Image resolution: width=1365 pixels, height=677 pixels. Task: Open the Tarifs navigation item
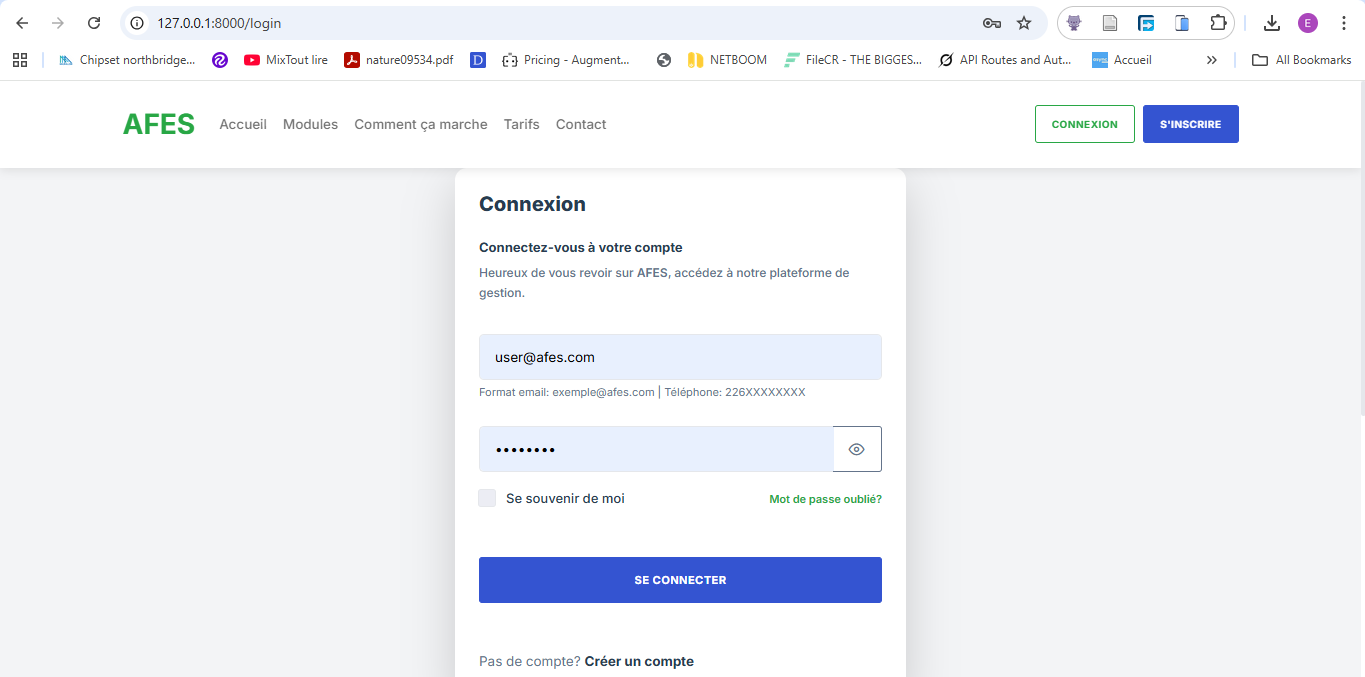click(521, 125)
